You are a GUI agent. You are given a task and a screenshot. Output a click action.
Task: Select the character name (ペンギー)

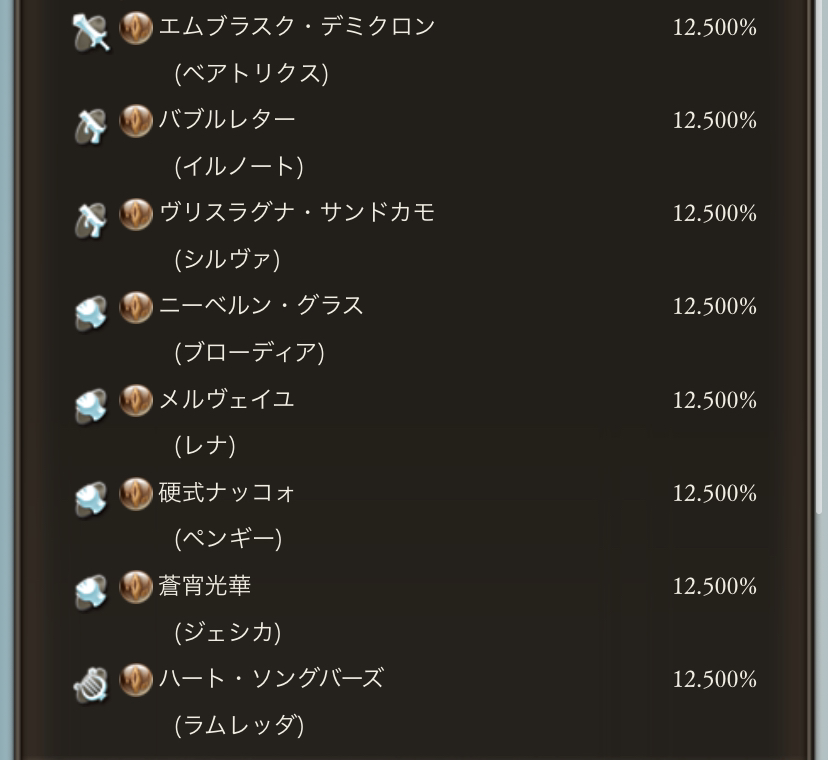click(x=228, y=538)
